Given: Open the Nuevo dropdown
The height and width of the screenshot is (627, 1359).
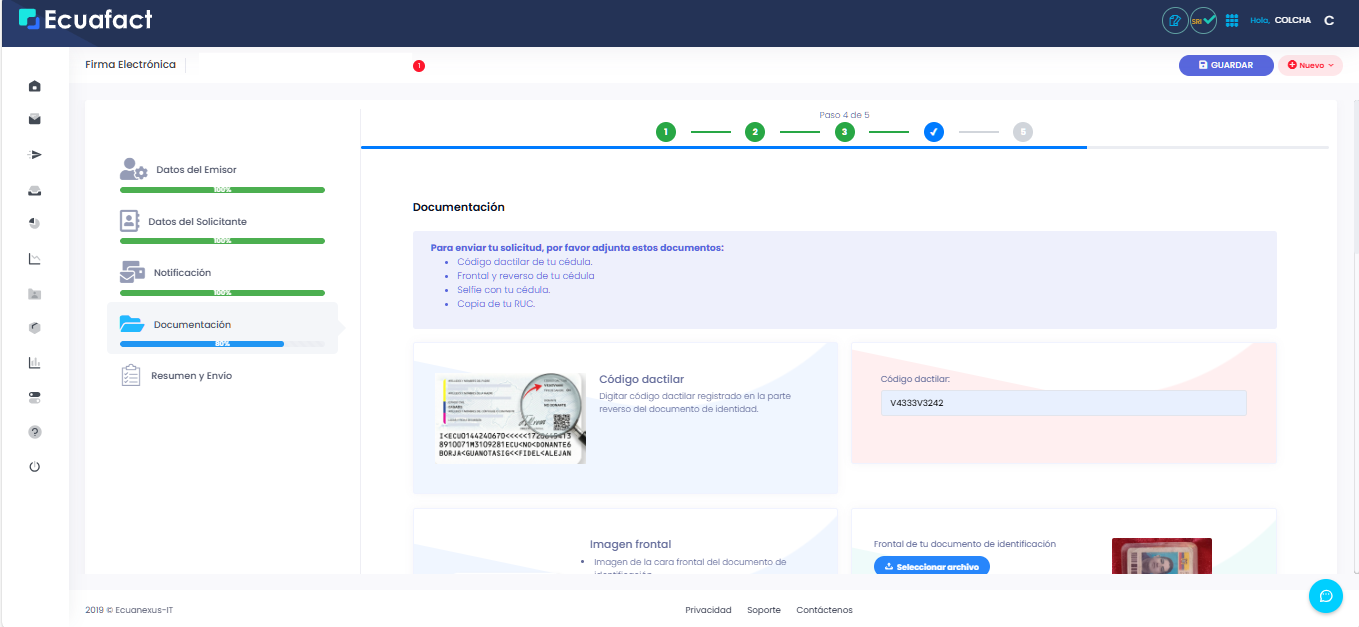Looking at the screenshot, I should (x=1310, y=64).
